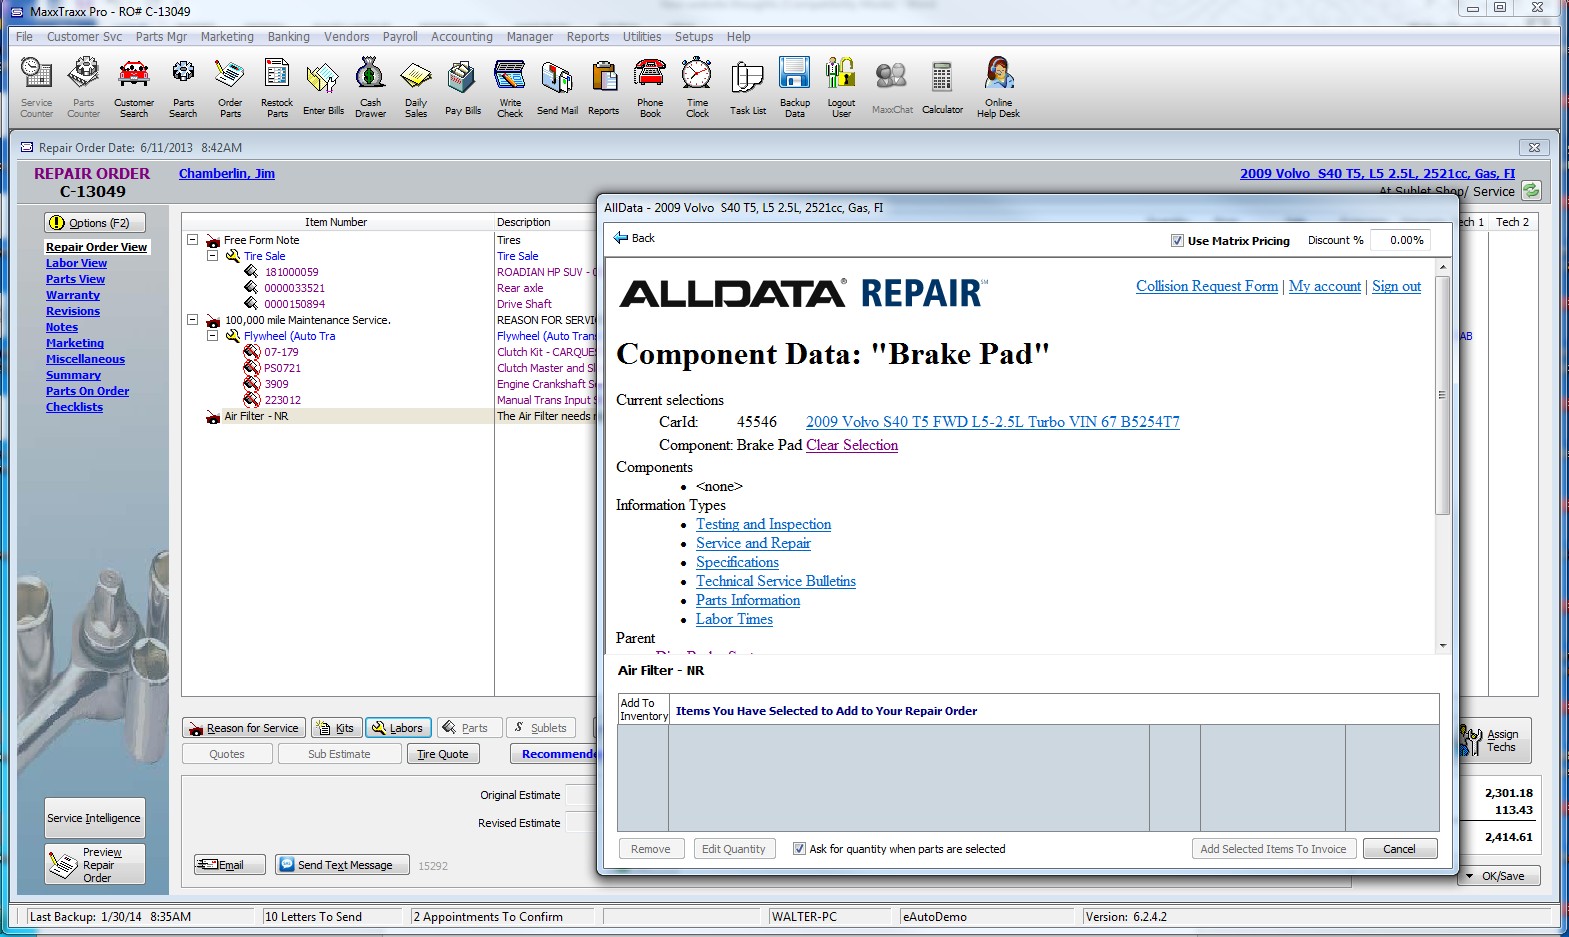Open Pay Bills tool

click(x=463, y=88)
